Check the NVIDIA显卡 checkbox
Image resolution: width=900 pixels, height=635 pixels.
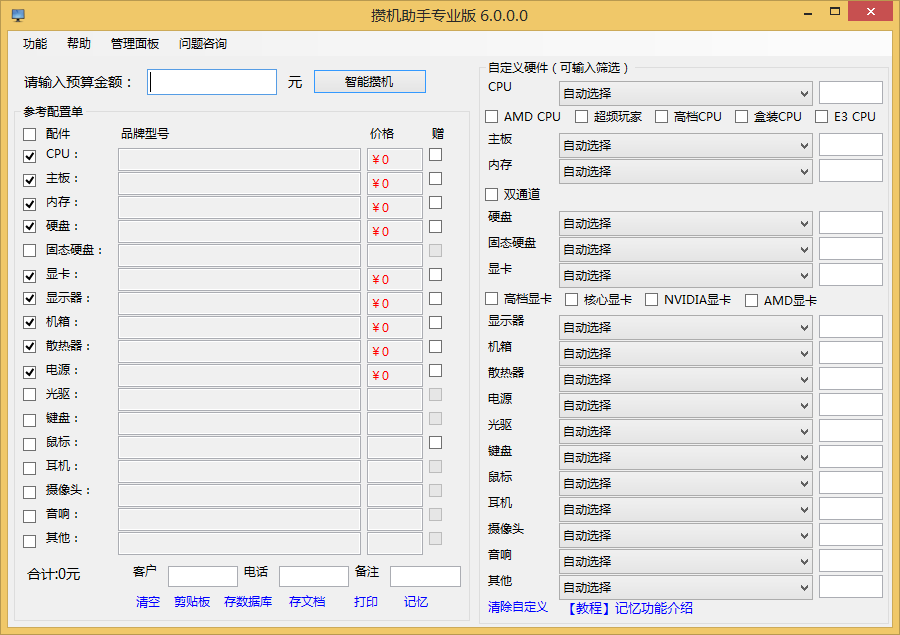pyautogui.click(x=652, y=300)
